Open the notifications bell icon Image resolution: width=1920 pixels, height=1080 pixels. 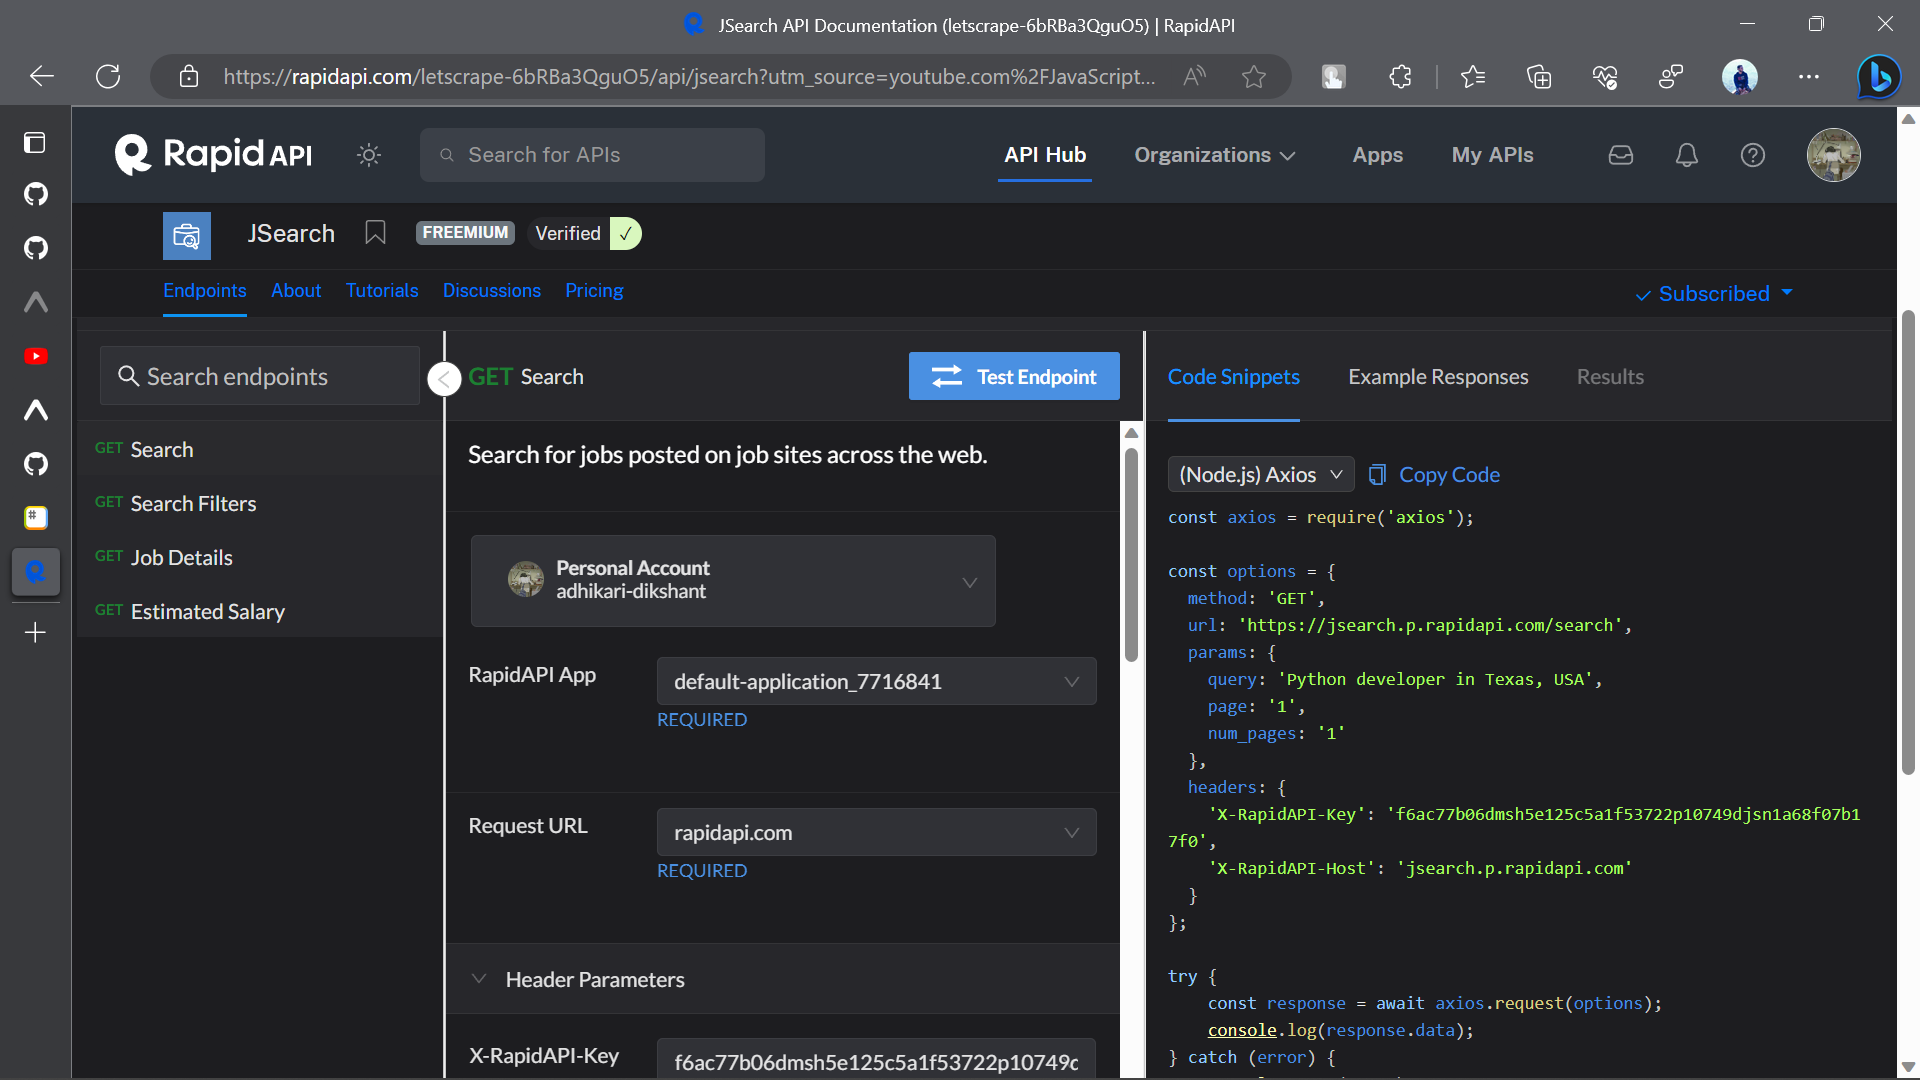pyautogui.click(x=1686, y=155)
